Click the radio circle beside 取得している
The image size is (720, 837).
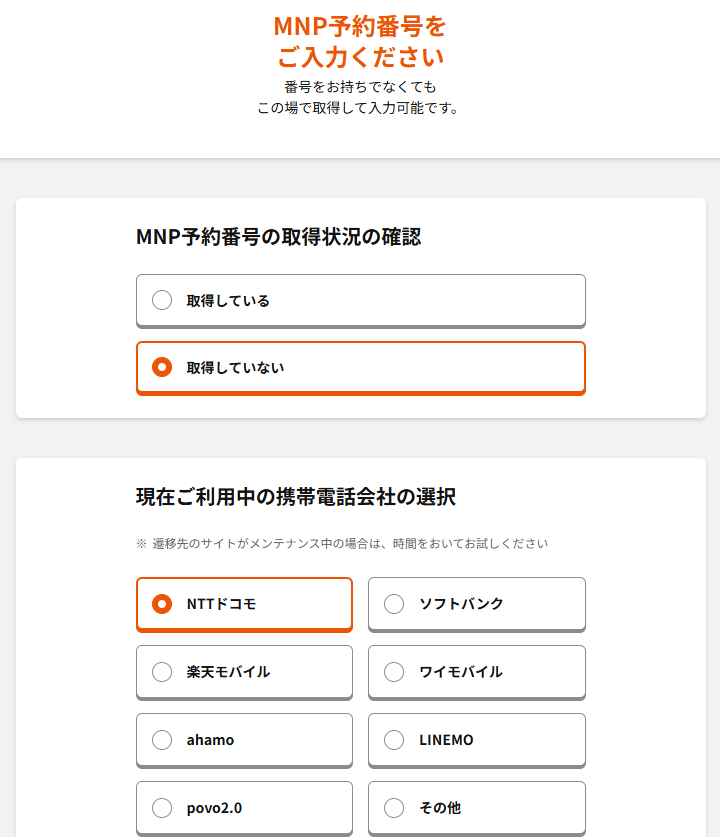point(162,300)
